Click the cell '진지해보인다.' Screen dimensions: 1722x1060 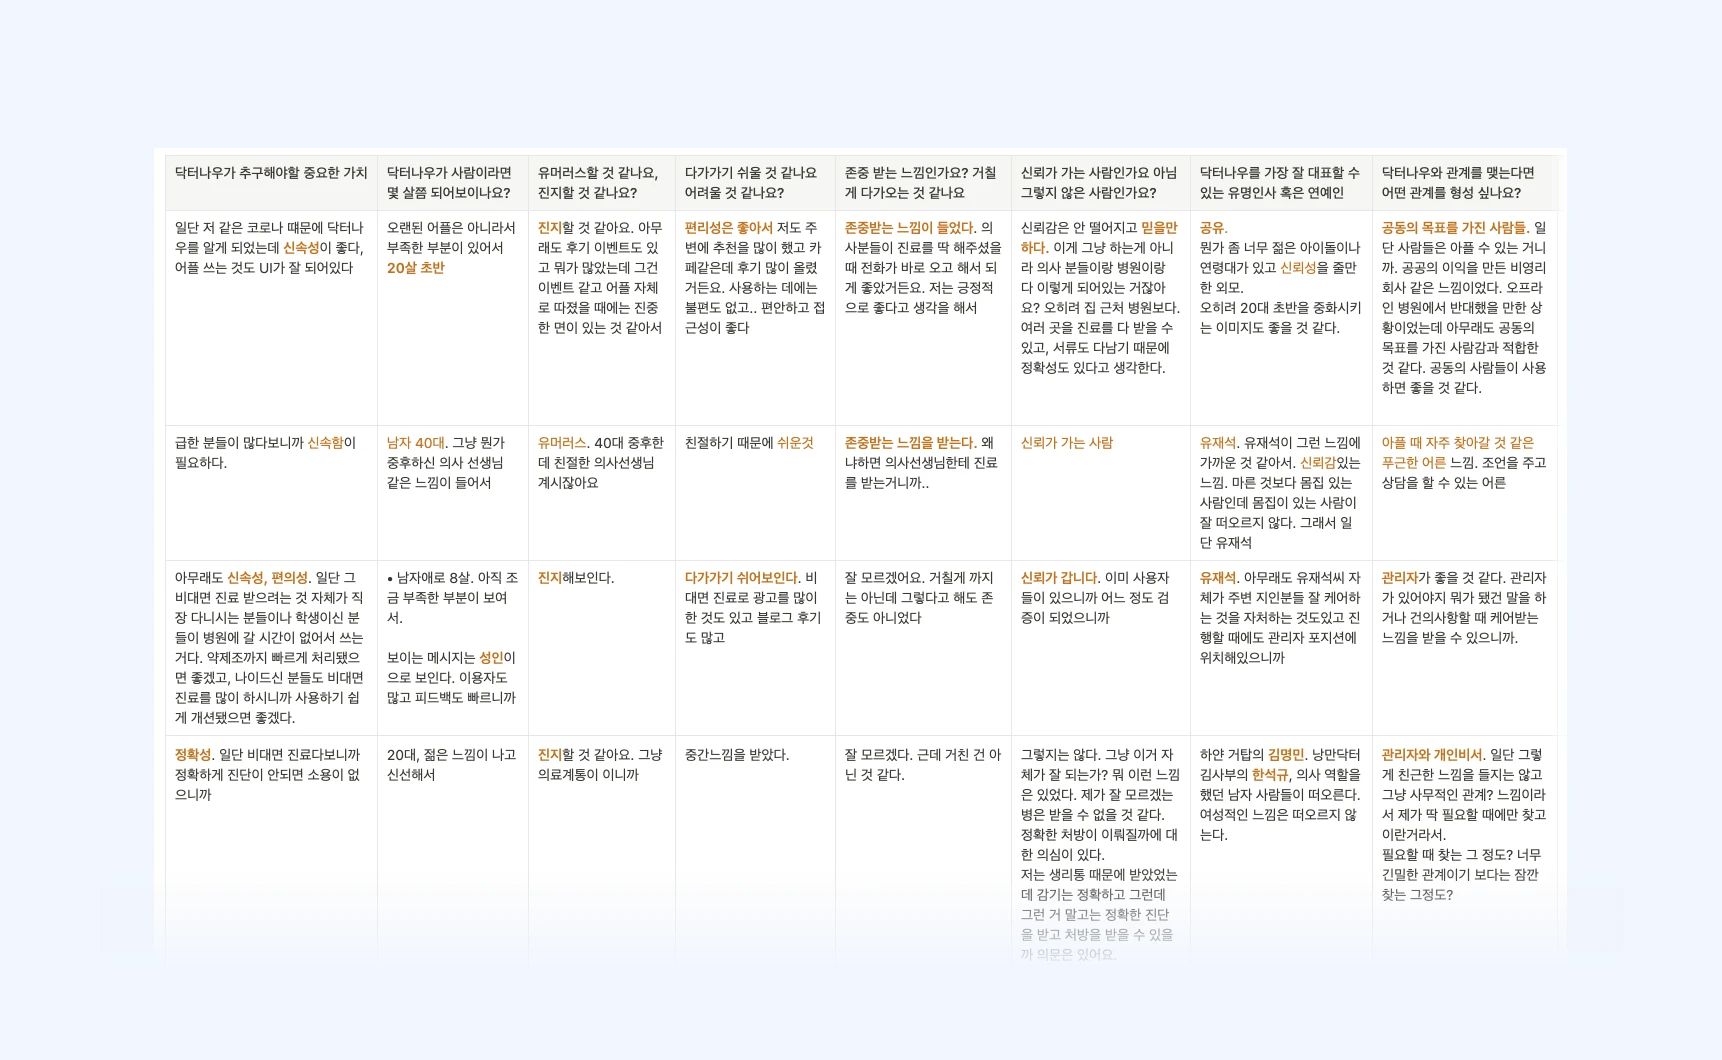click(x=601, y=648)
